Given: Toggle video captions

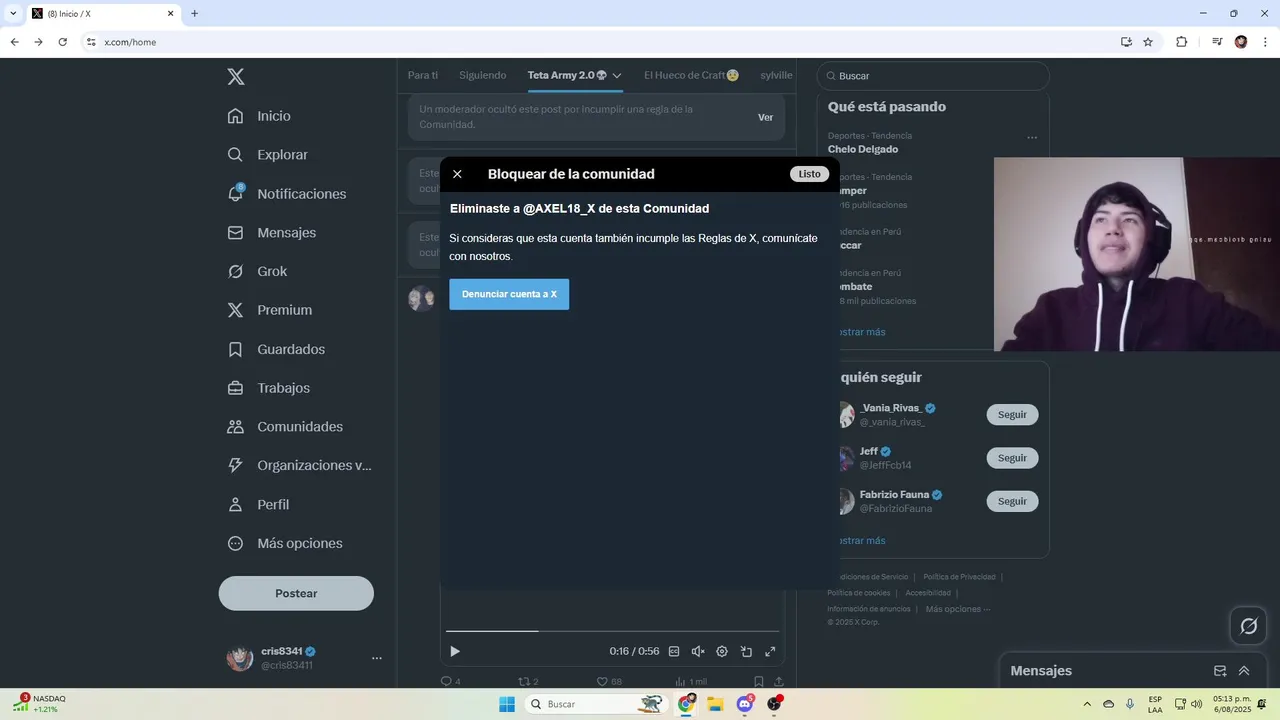Looking at the screenshot, I should coord(674,651).
